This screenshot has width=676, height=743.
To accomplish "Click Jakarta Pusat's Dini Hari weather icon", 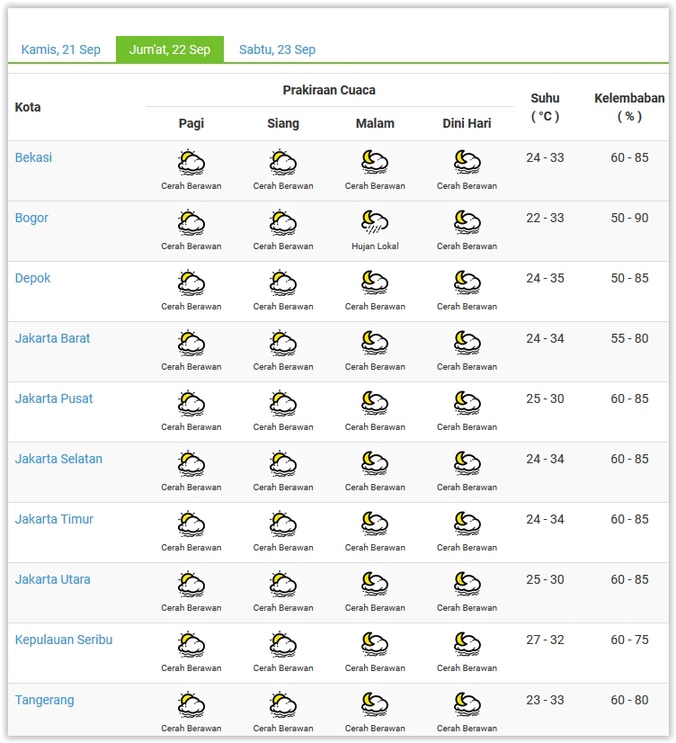I will (x=467, y=402).
